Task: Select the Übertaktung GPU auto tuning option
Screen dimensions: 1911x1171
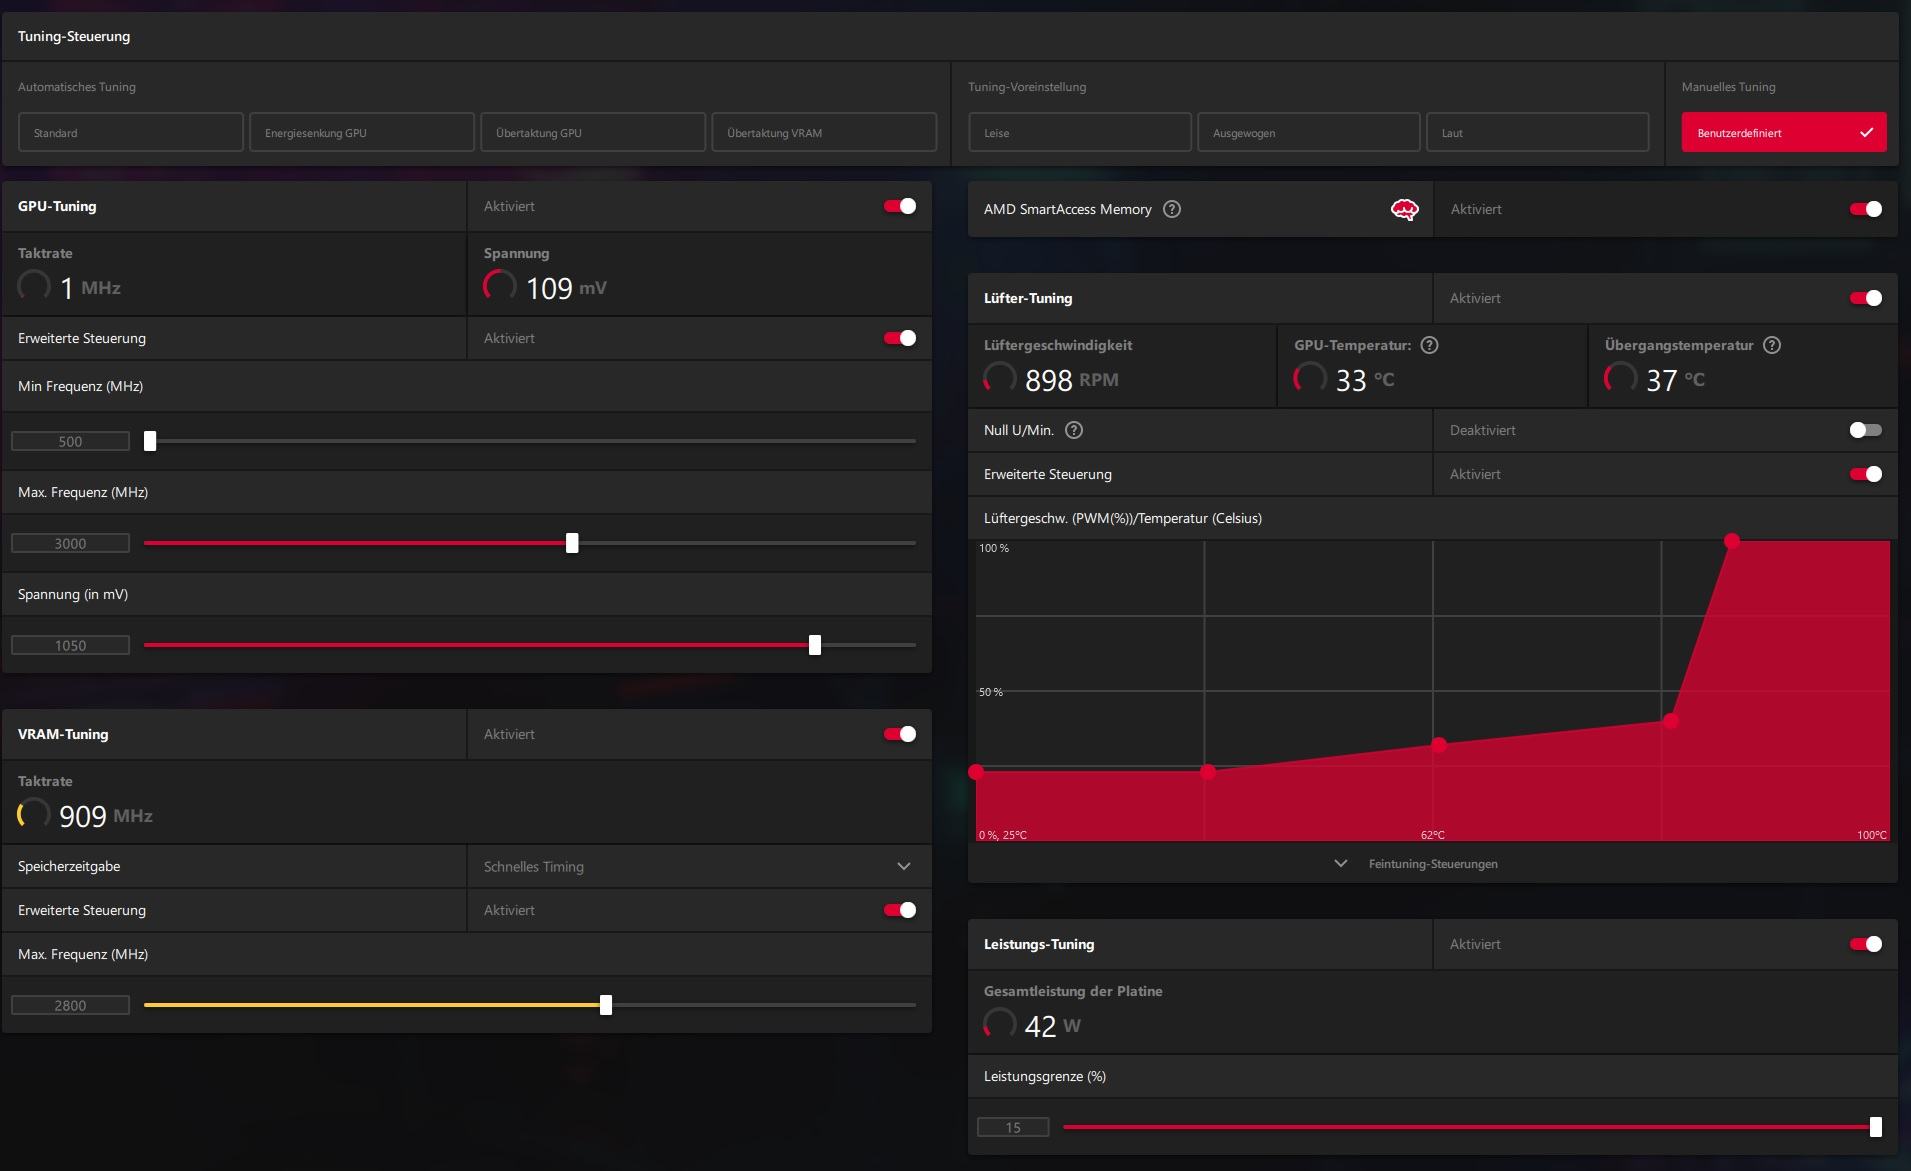Action: coord(593,132)
